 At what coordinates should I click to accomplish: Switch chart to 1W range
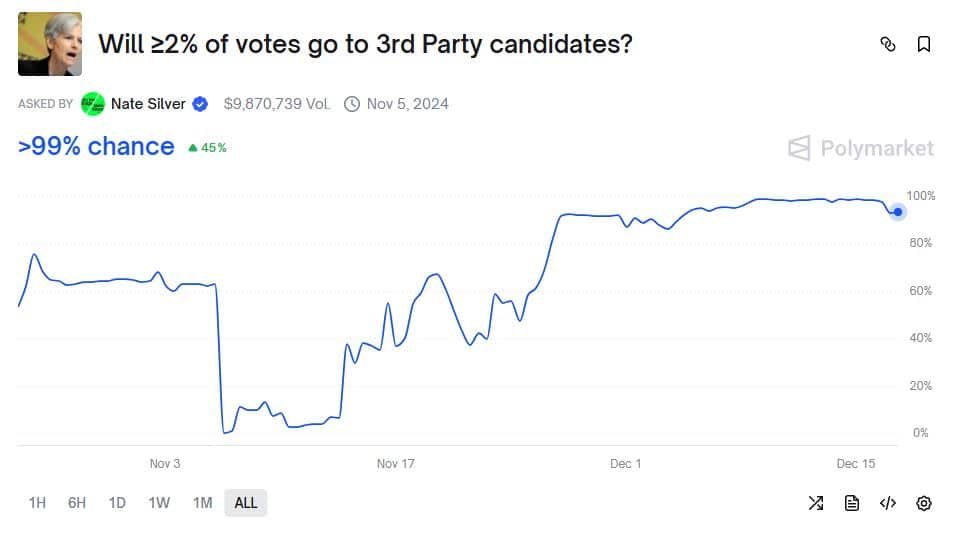159,503
